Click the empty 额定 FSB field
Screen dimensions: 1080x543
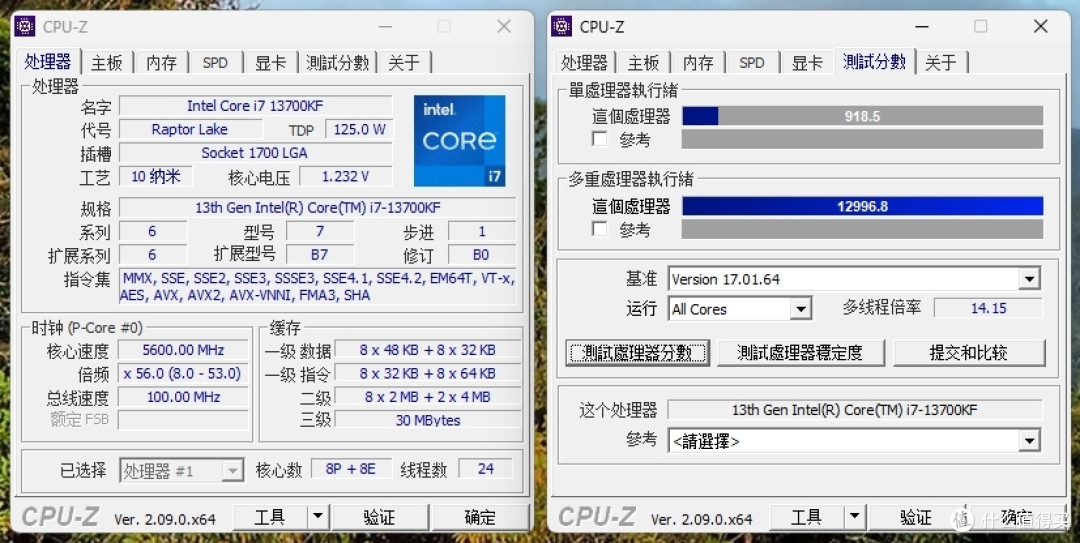pyautogui.click(x=183, y=420)
